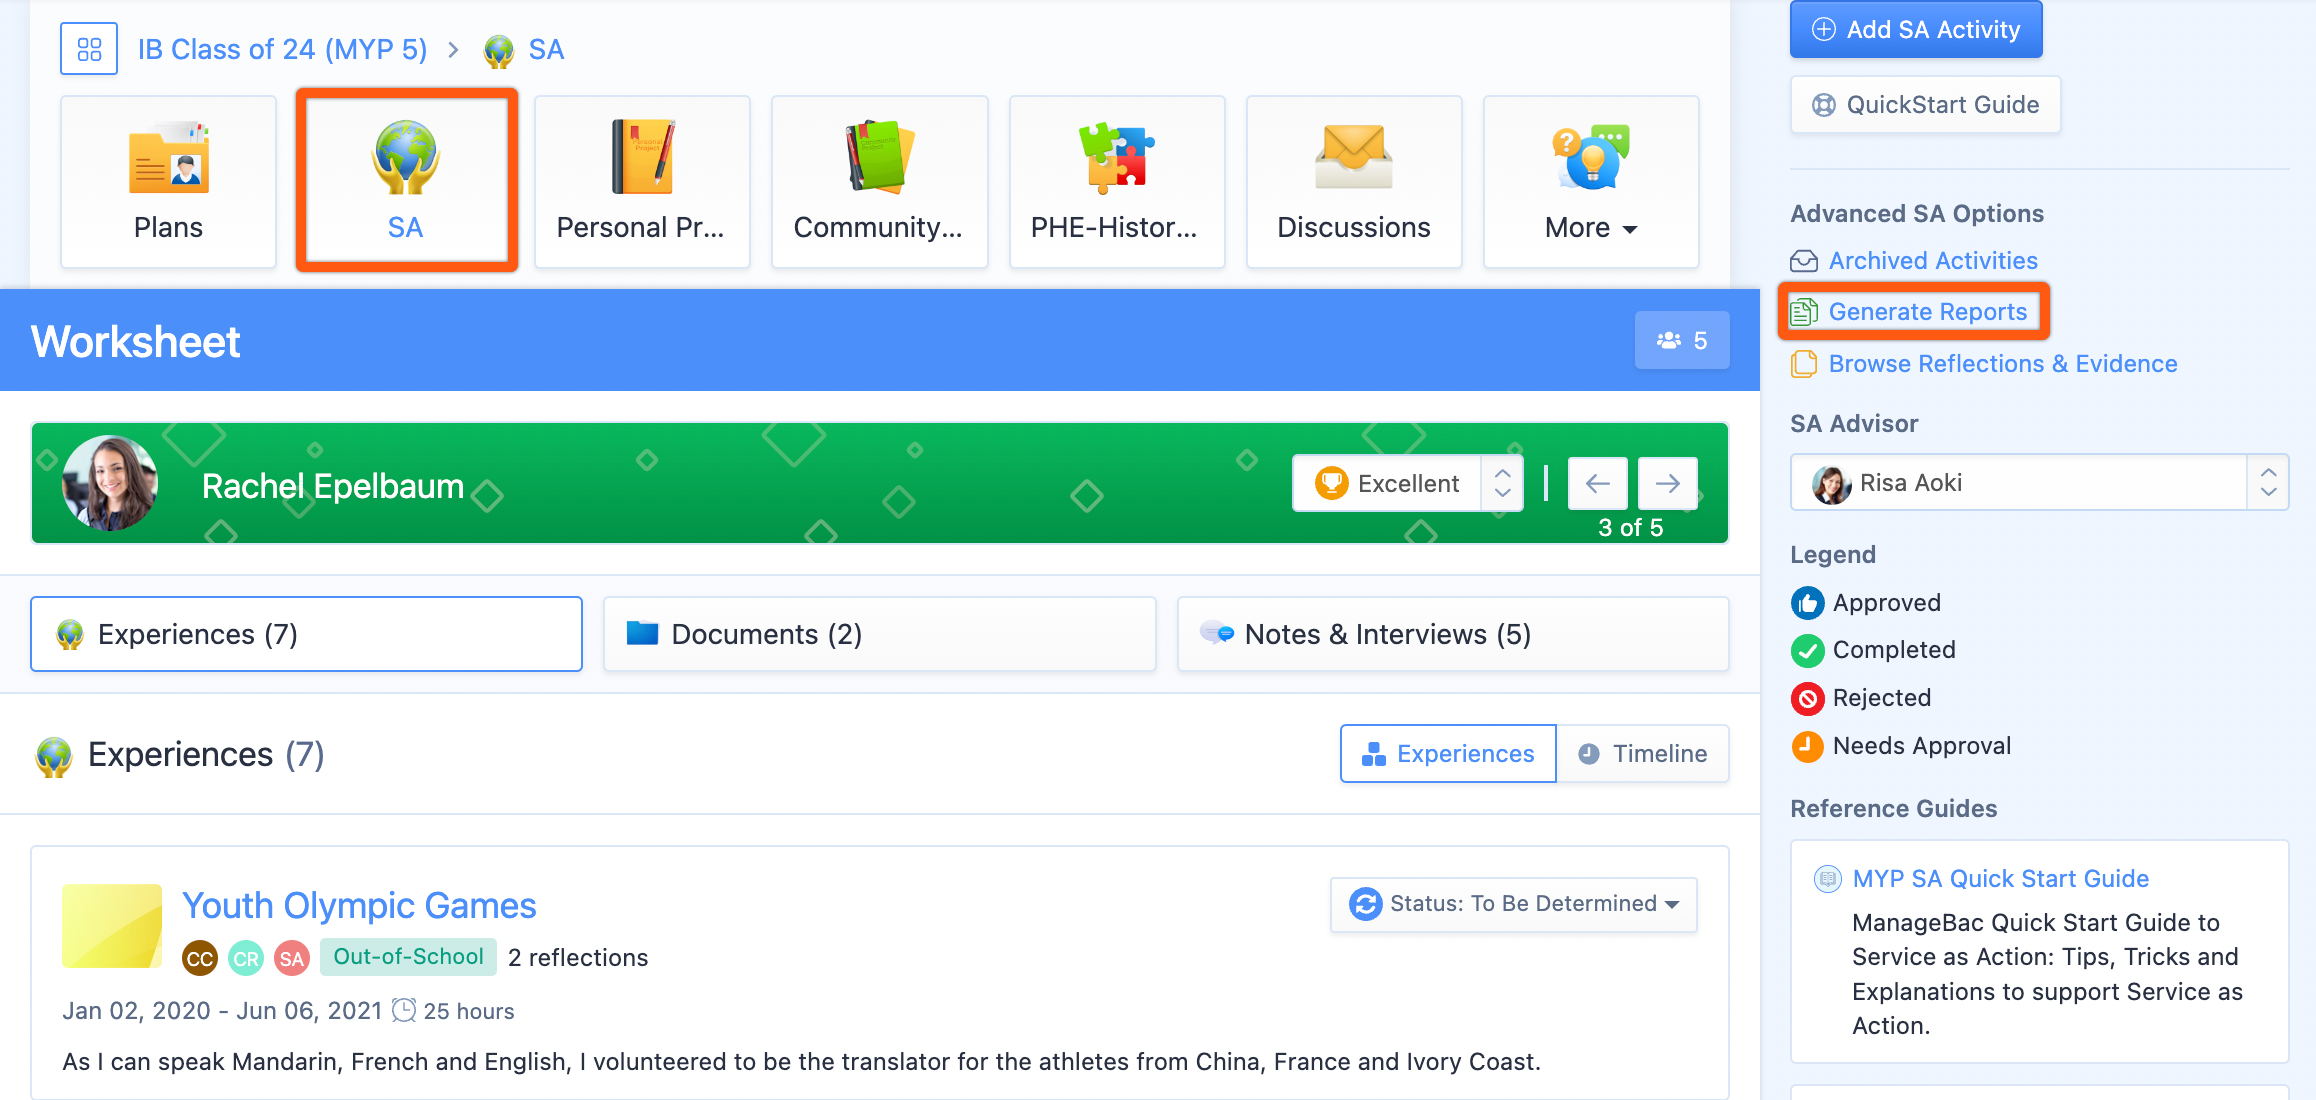Open Archived Activities link
Viewport: 2316px width, 1100px height.
pos(1932,261)
